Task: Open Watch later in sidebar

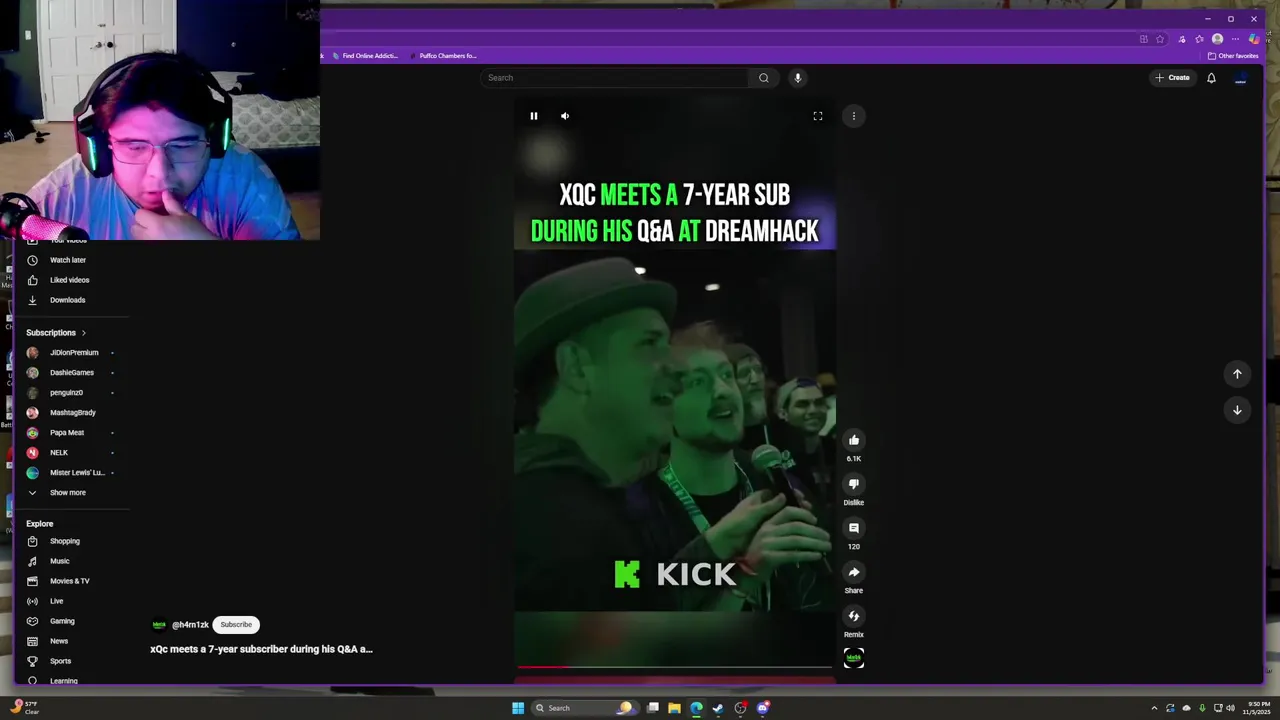Action: click(68, 260)
